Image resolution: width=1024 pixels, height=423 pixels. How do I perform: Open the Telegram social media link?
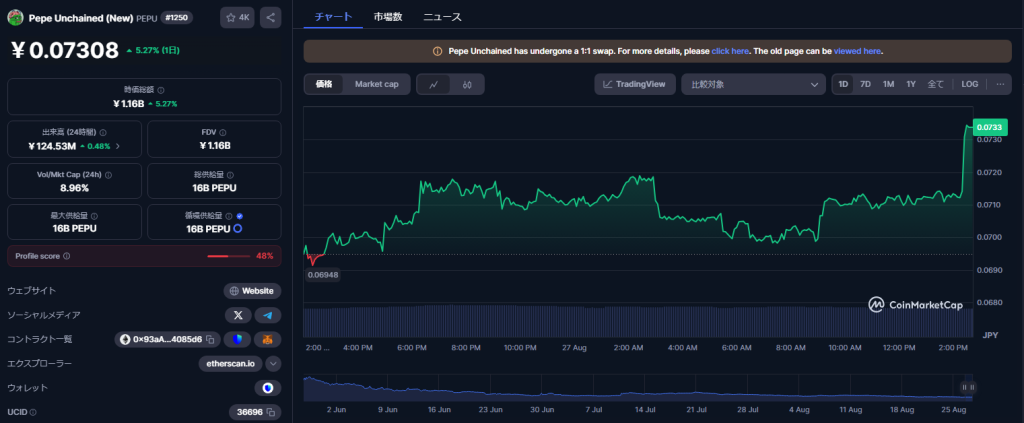click(x=268, y=315)
